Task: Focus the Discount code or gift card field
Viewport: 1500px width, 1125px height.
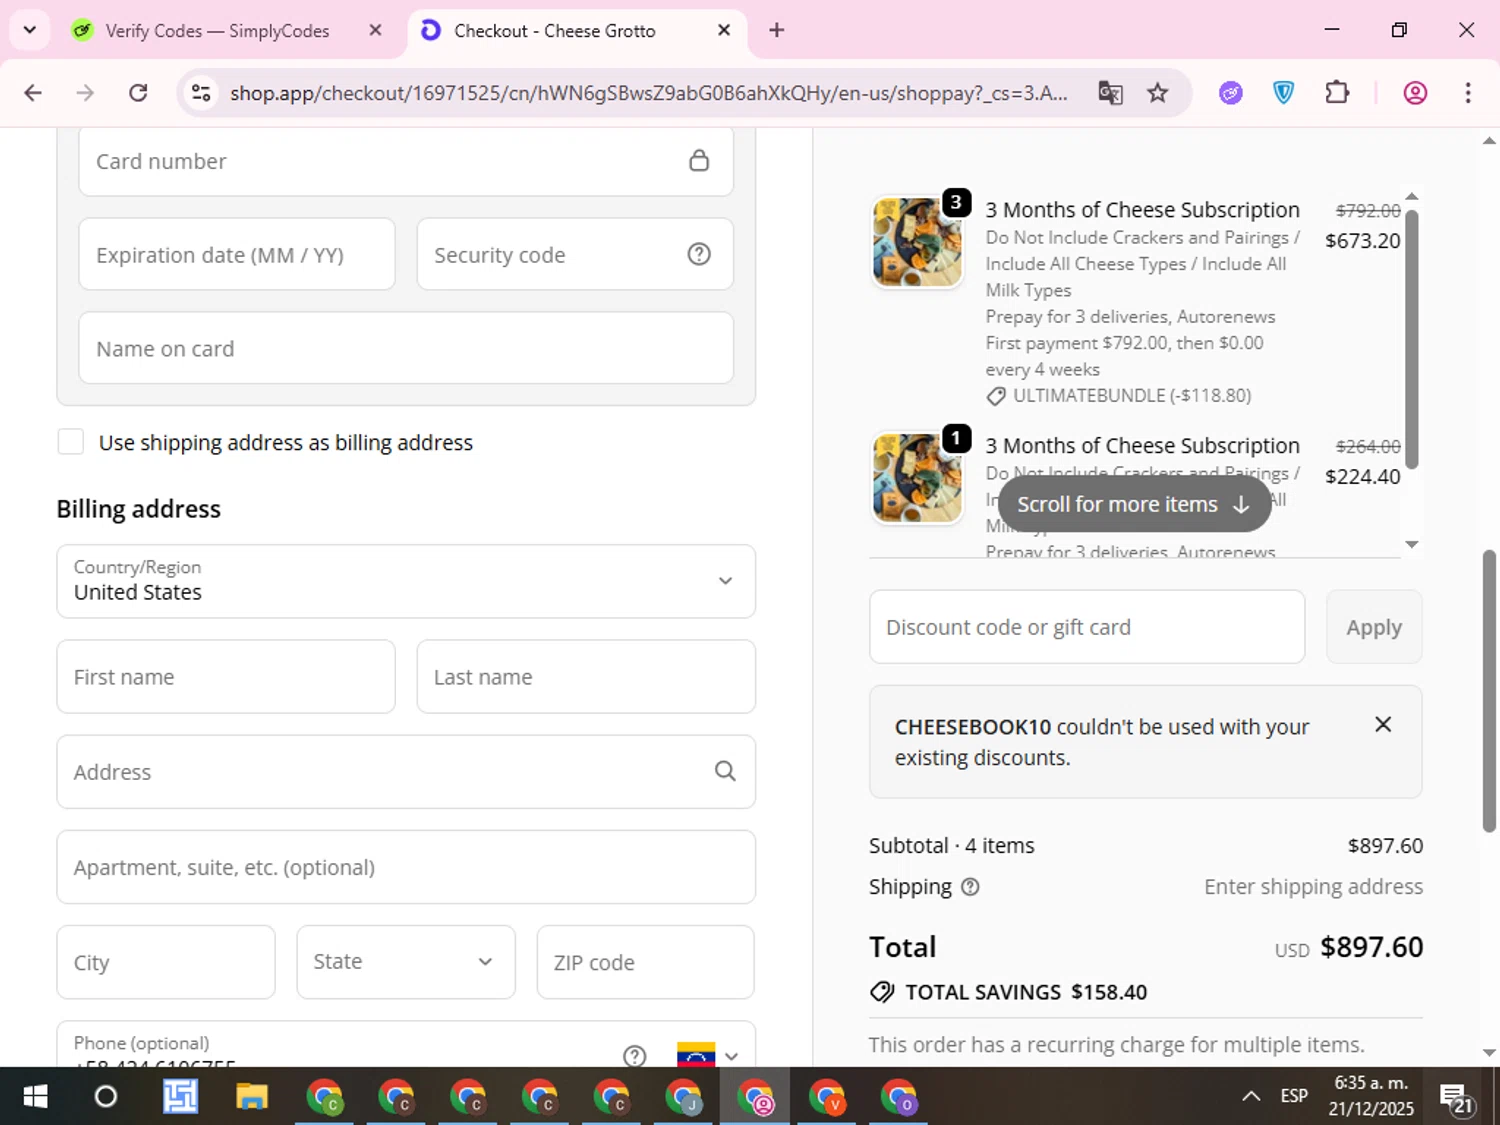Action: coord(1087,627)
